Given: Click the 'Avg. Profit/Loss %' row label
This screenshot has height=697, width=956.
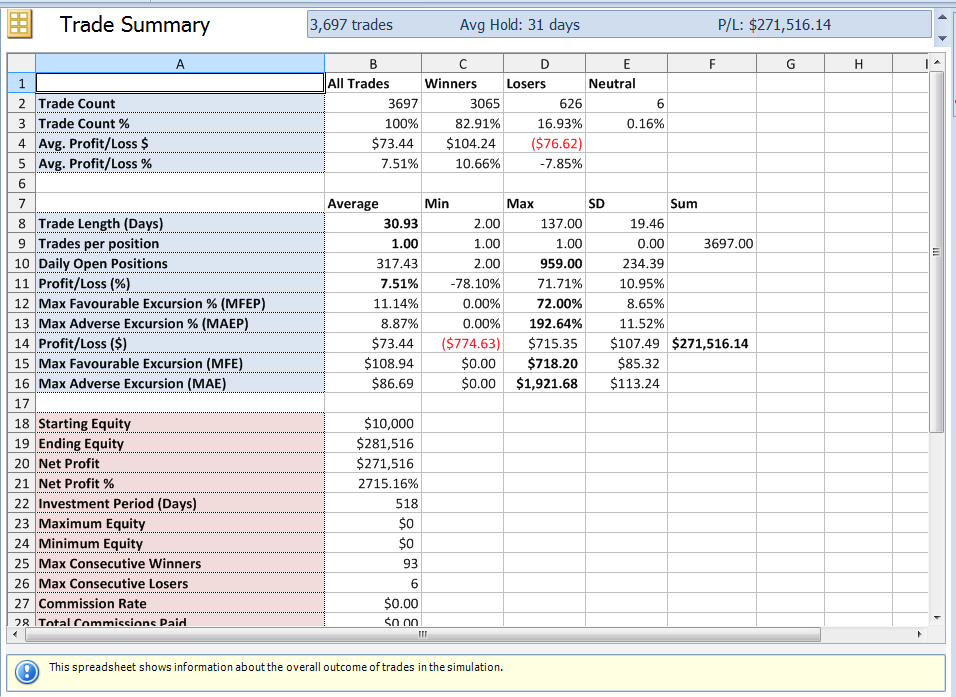Looking at the screenshot, I should pyautogui.click(x=180, y=164).
